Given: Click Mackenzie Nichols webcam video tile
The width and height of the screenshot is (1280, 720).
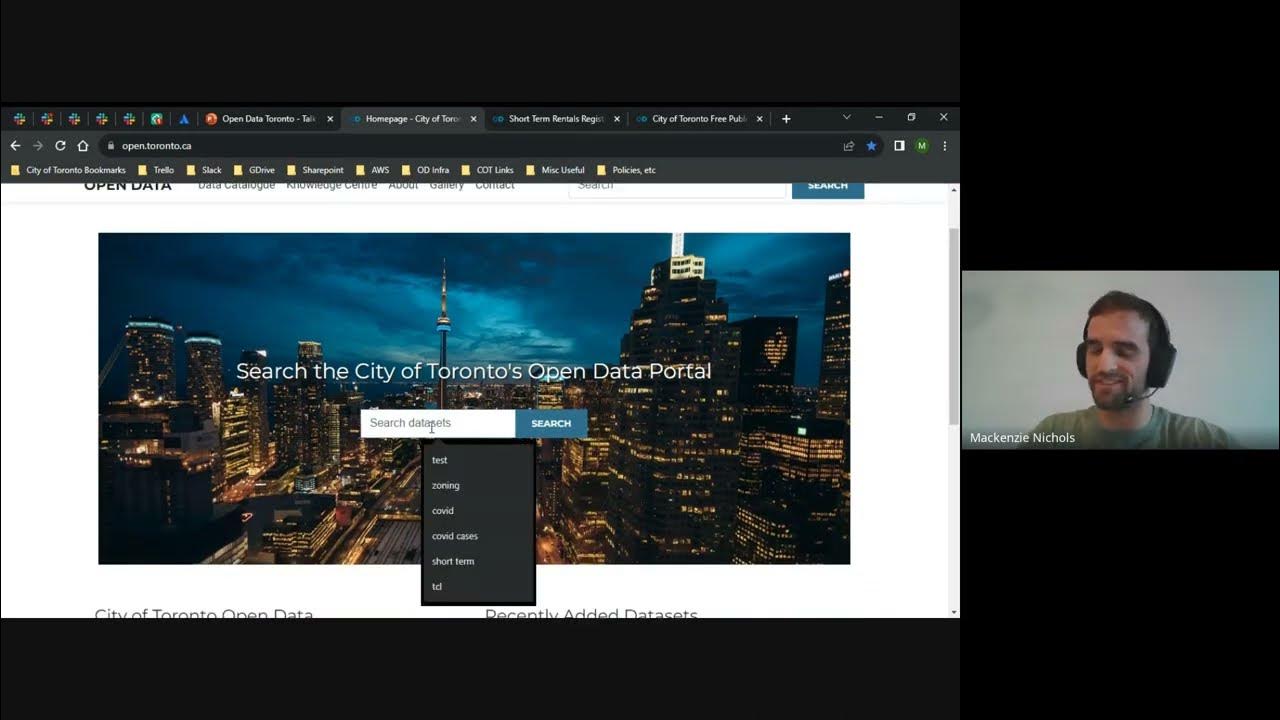Looking at the screenshot, I should click(1120, 359).
